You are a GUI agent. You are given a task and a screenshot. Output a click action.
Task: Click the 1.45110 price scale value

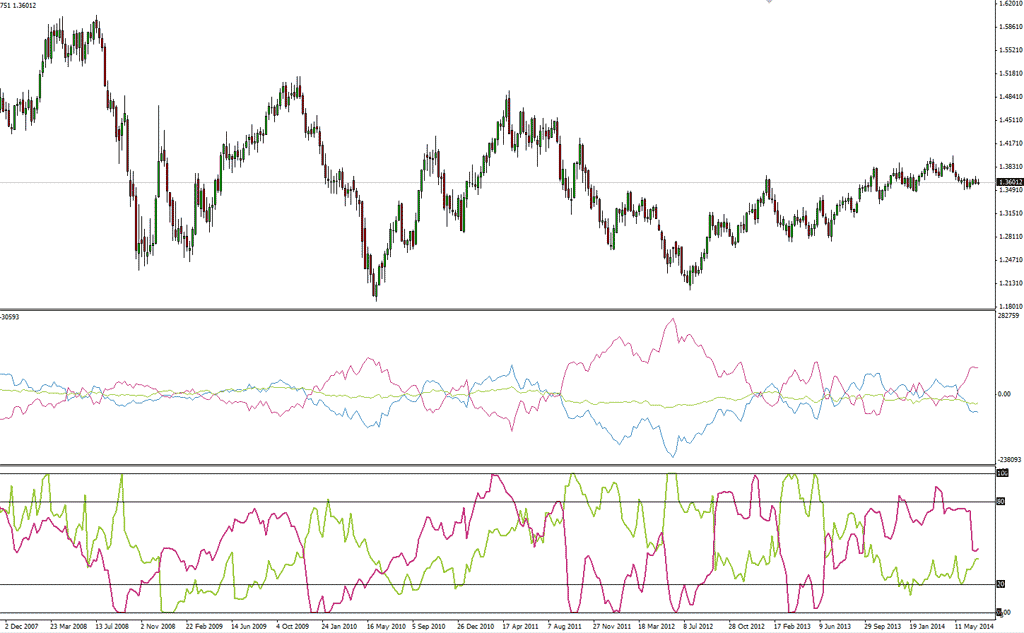[1010, 120]
